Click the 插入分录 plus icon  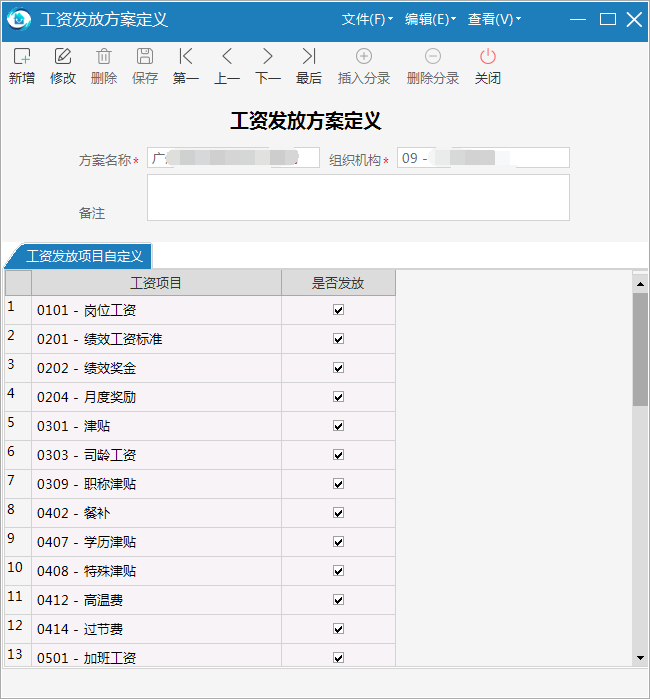(364, 57)
